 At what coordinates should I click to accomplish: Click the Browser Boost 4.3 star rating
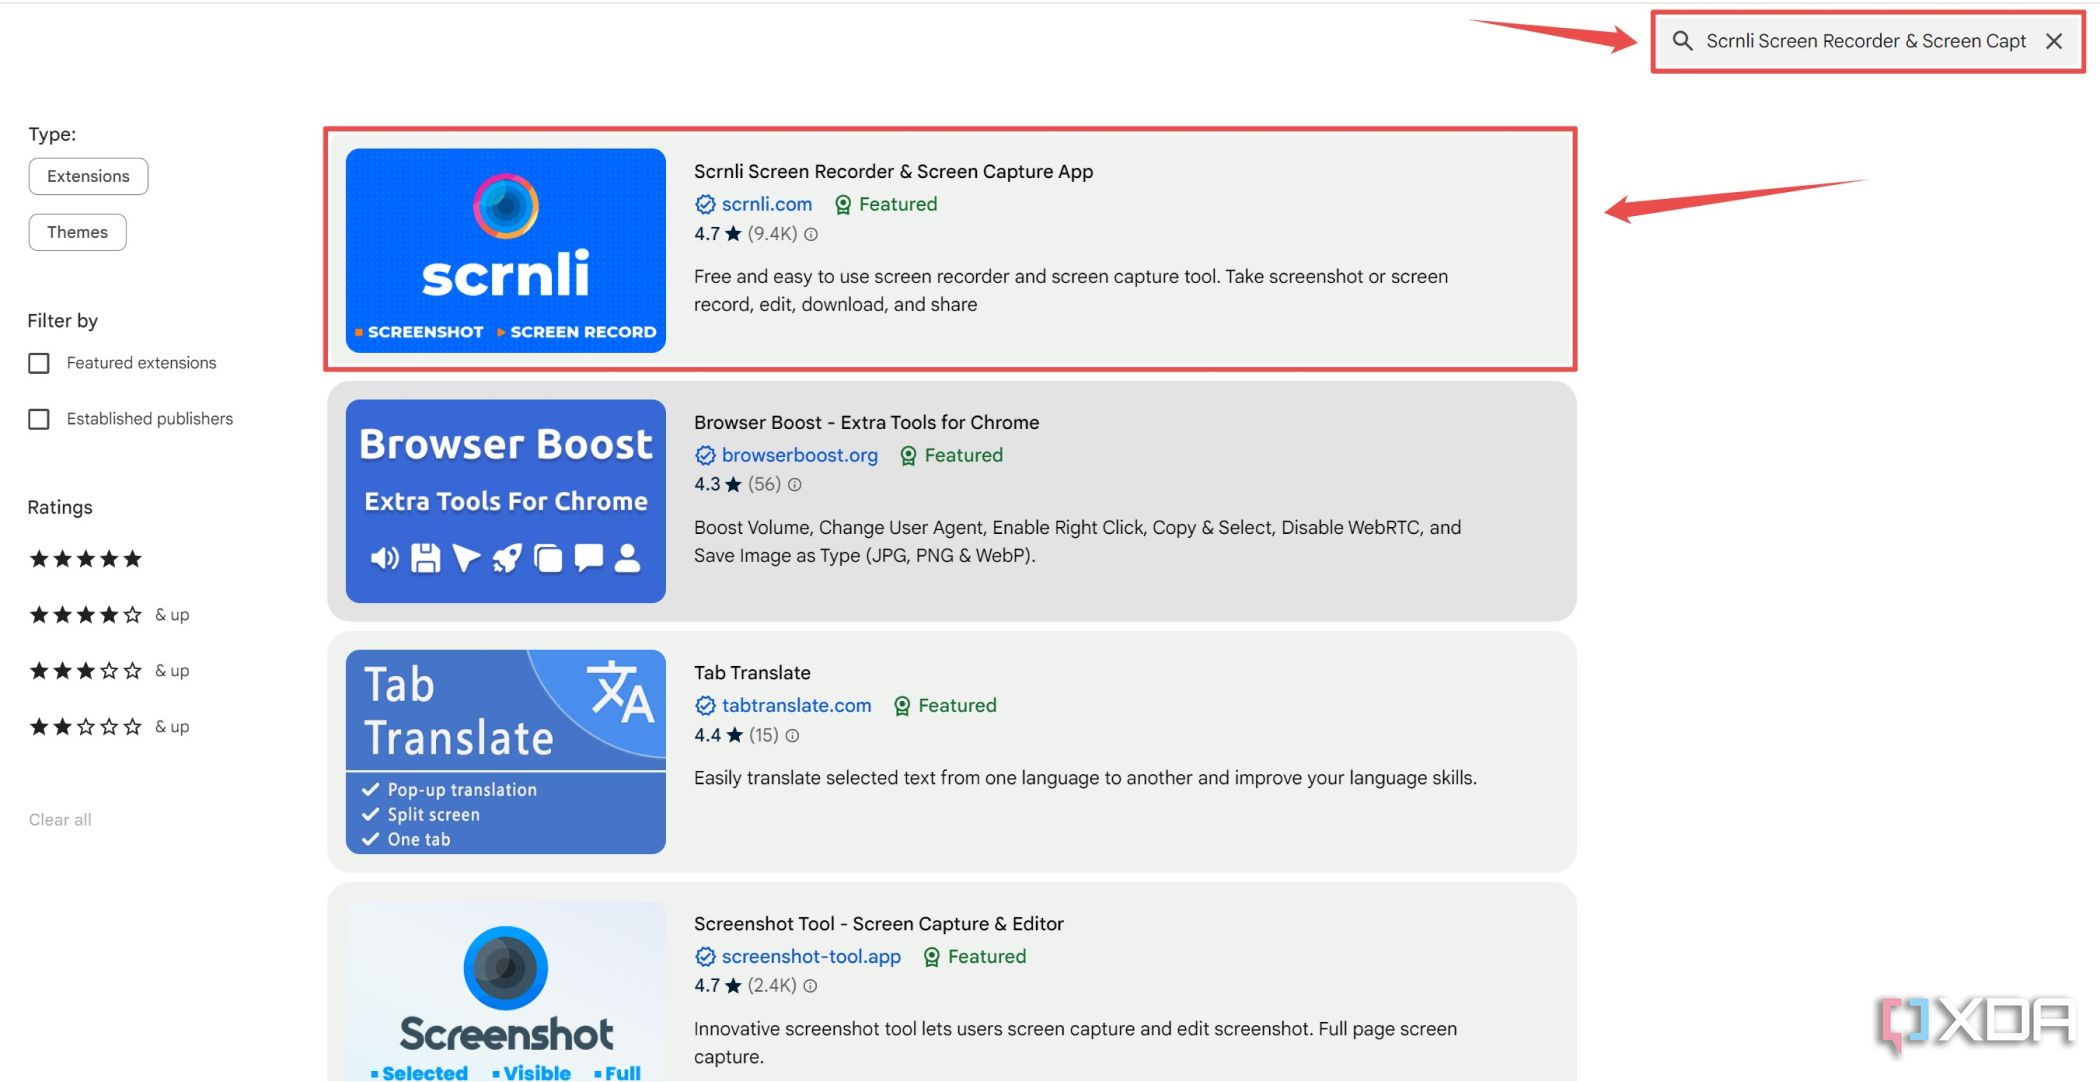click(x=718, y=485)
